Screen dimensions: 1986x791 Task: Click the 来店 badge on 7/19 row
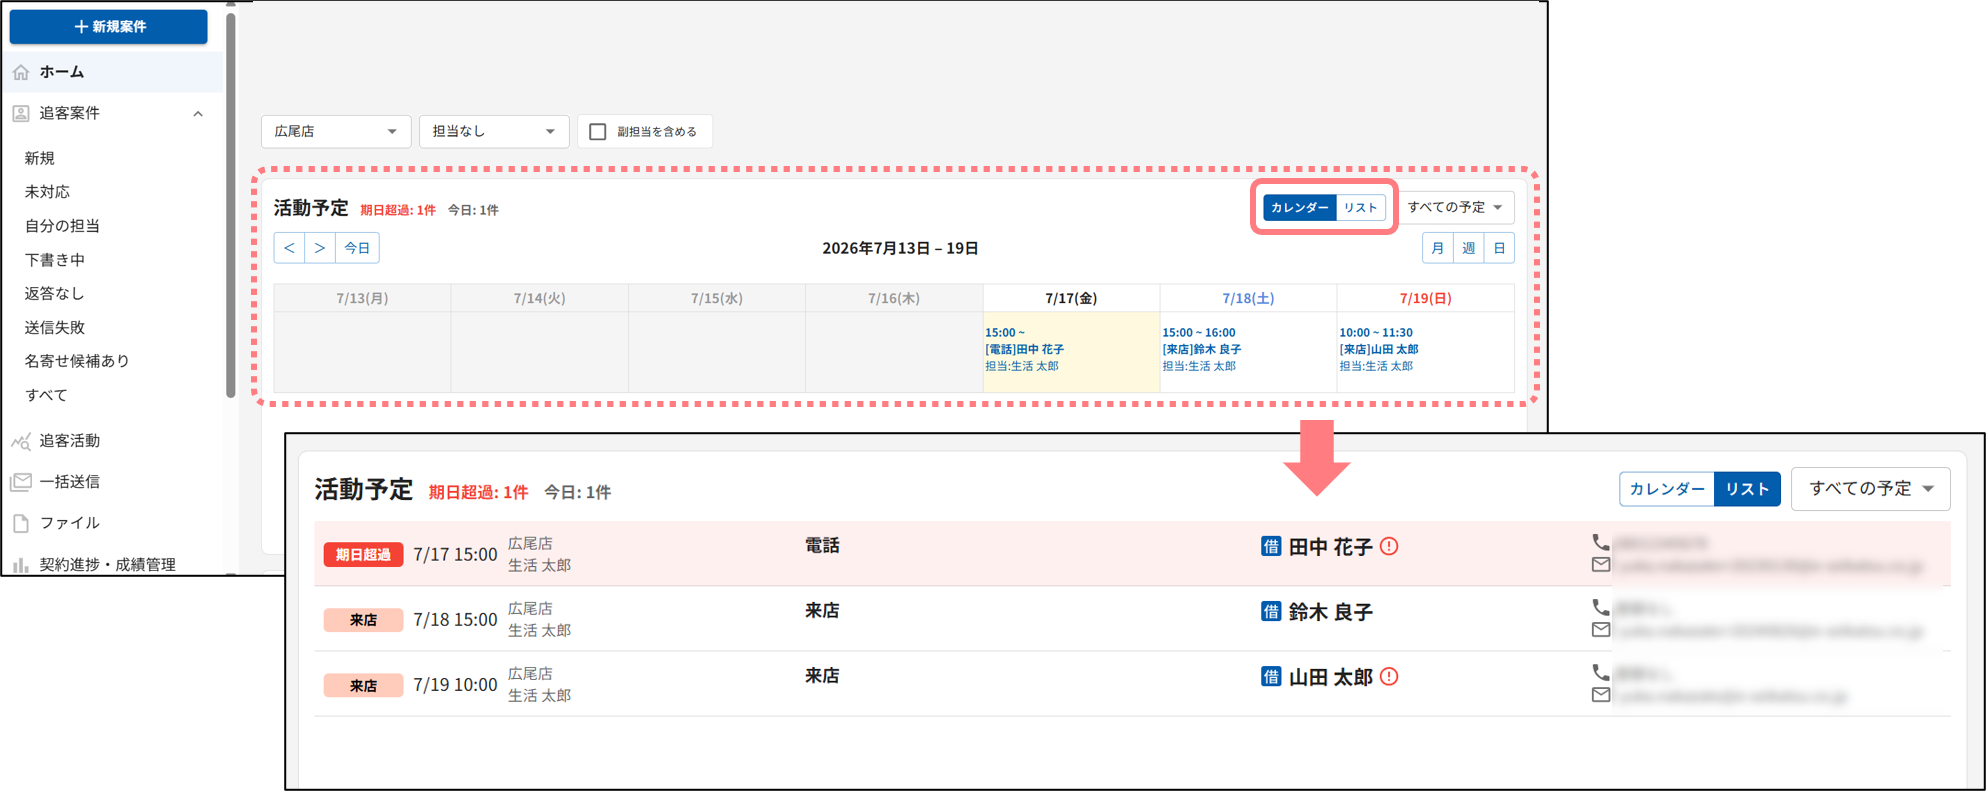[363, 685]
